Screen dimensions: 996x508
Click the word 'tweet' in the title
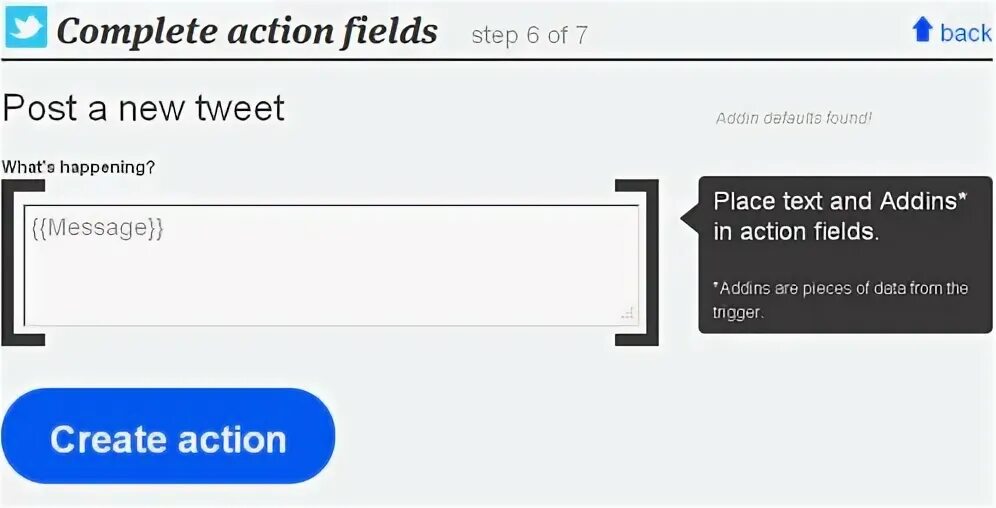[x=239, y=108]
